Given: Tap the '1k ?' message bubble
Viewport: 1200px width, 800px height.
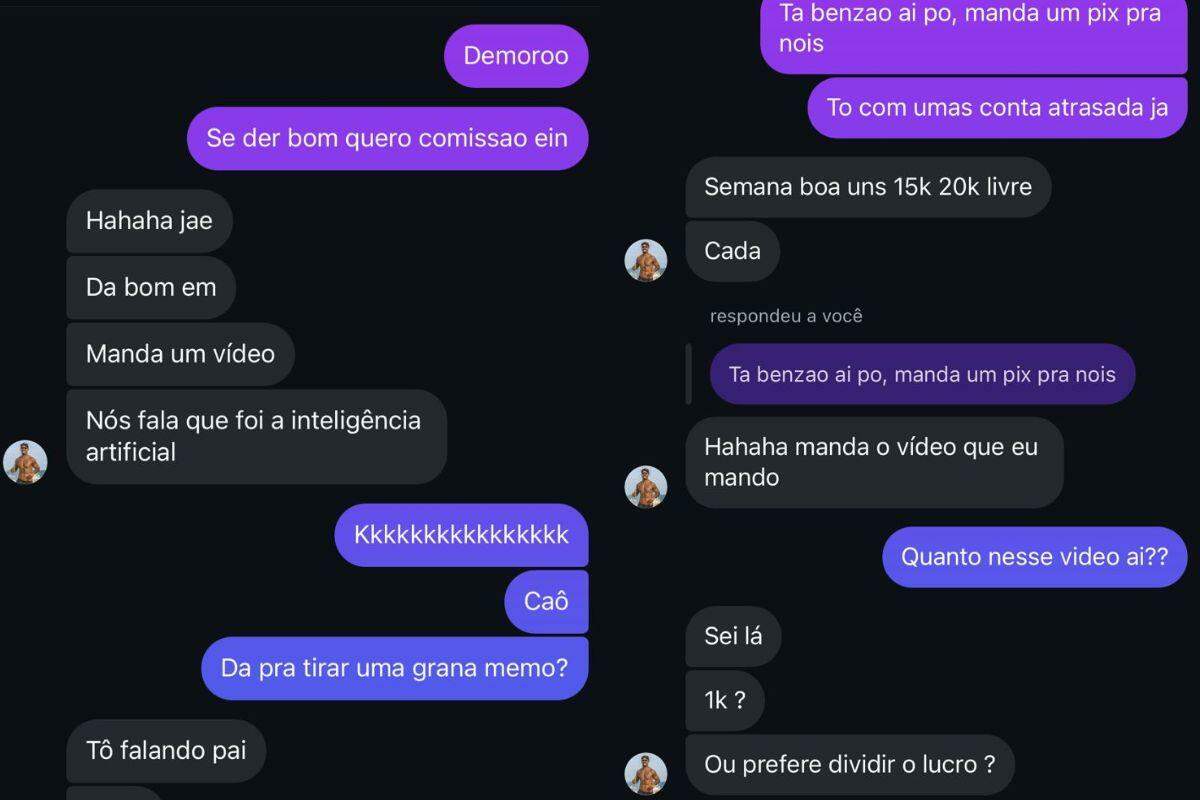Looking at the screenshot, I should 725,701.
